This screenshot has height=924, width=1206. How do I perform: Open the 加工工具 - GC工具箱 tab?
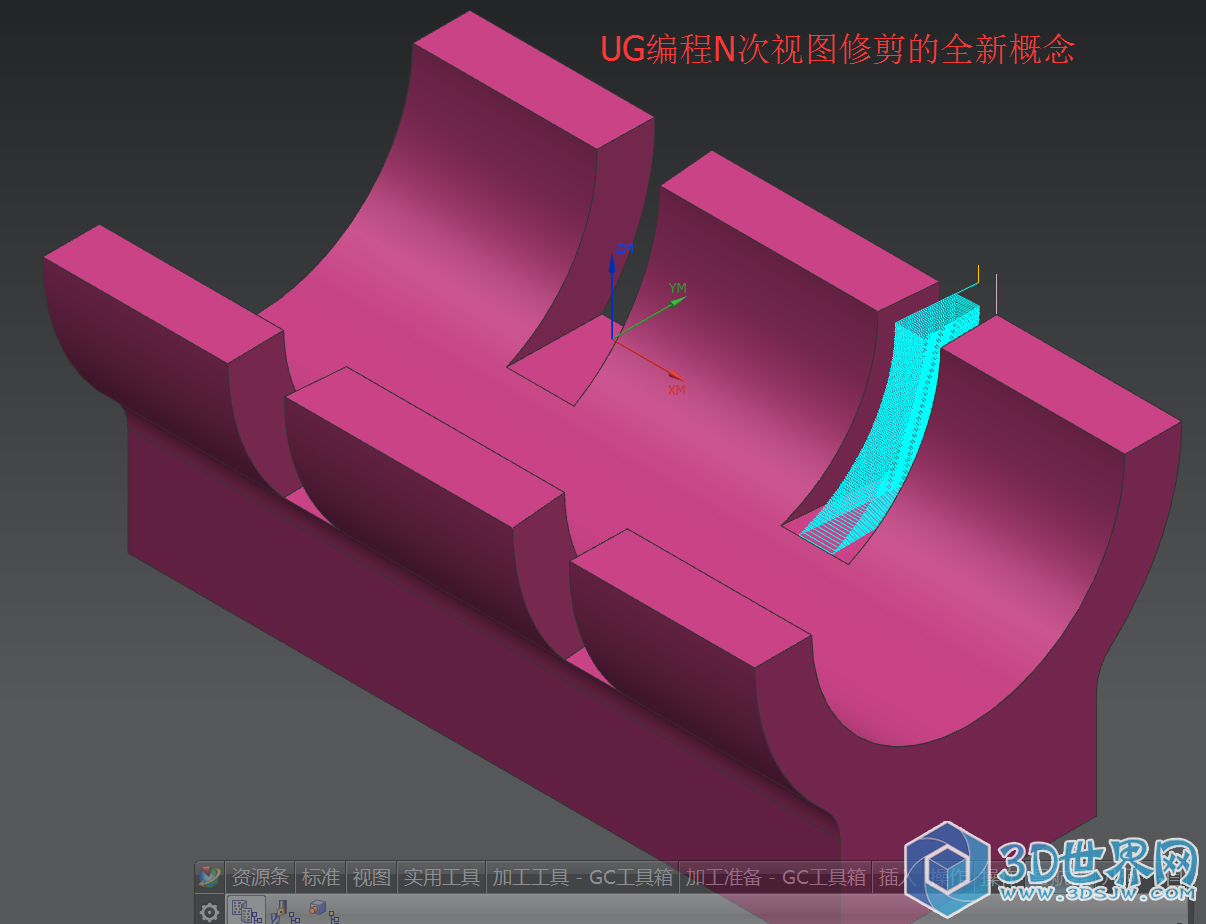click(x=582, y=877)
